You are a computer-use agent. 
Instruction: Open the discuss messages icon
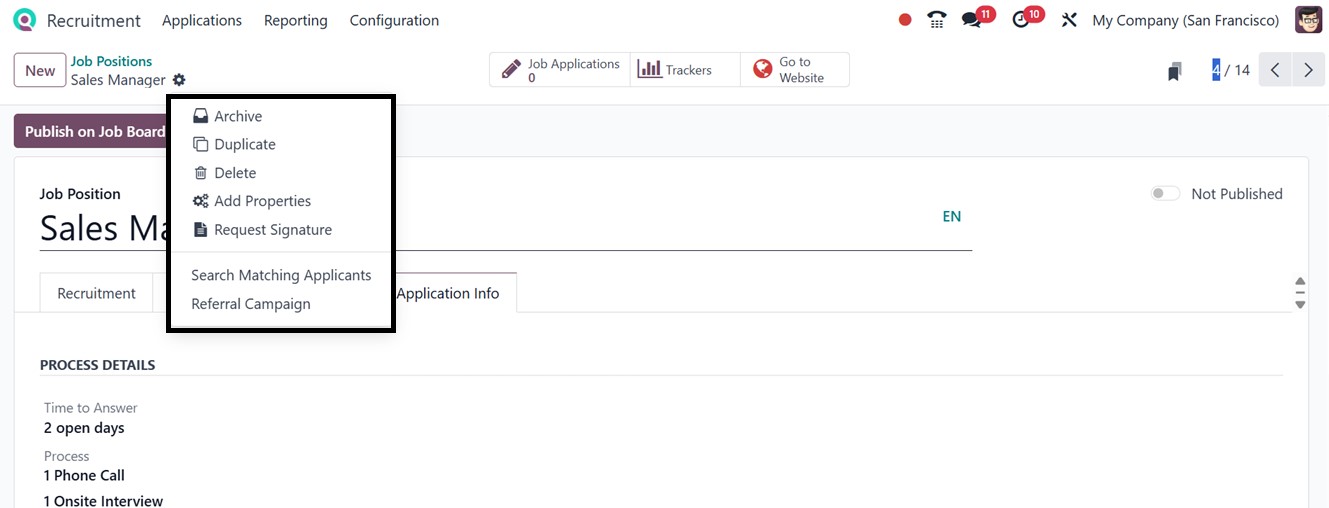pyautogui.click(x=972, y=20)
